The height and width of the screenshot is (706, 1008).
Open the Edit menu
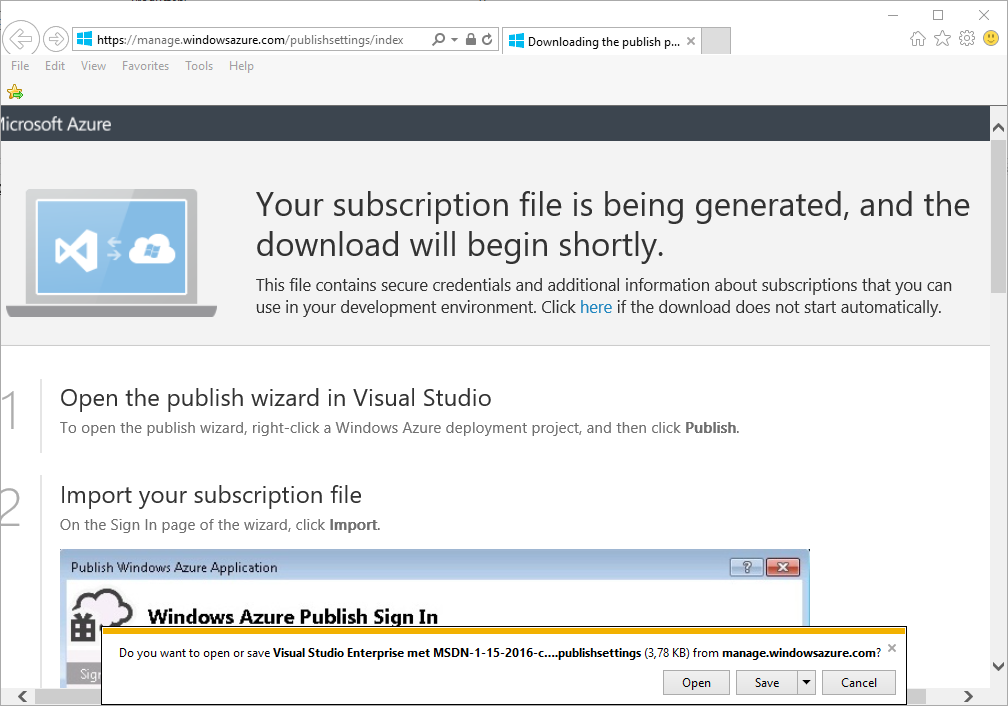[x=55, y=66]
